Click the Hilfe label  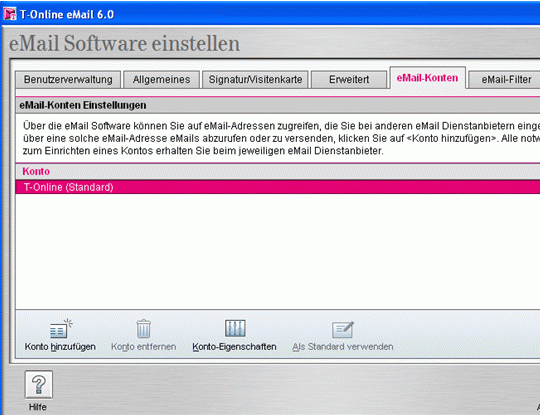click(38, 407)
